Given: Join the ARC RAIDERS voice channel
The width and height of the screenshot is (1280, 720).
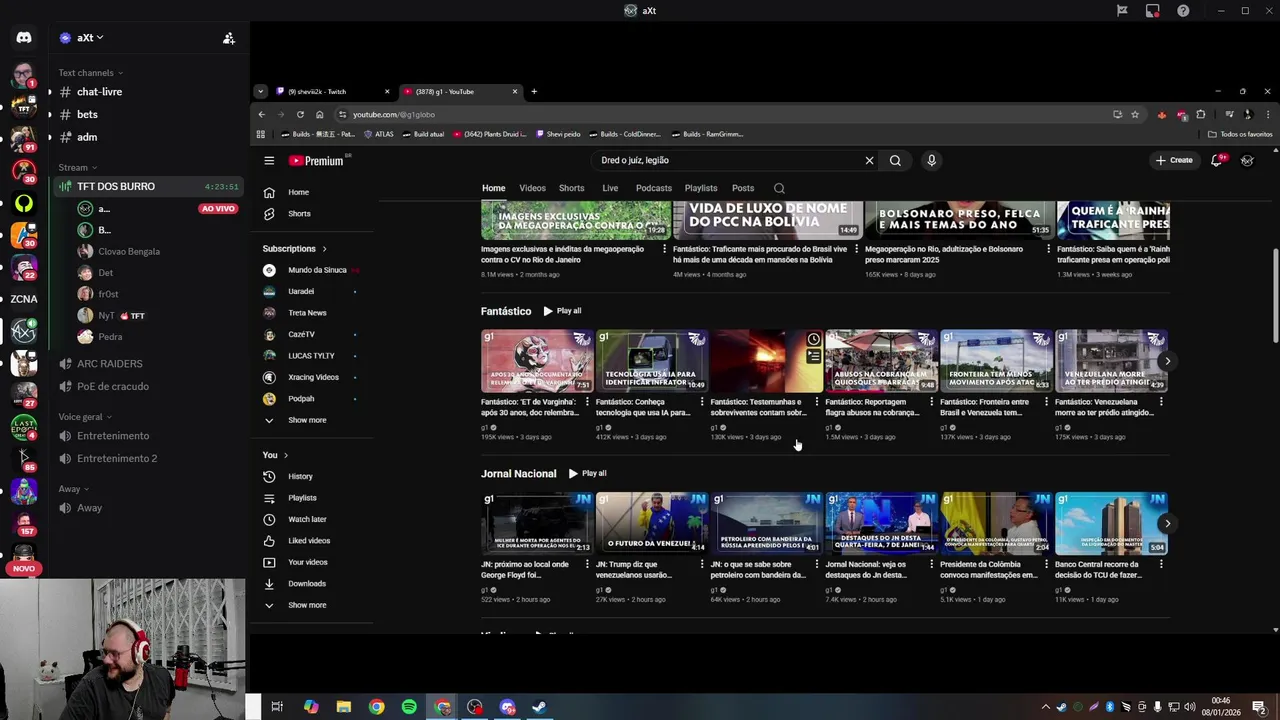Looking at the screenshot, I should click(x=147, y=364).
